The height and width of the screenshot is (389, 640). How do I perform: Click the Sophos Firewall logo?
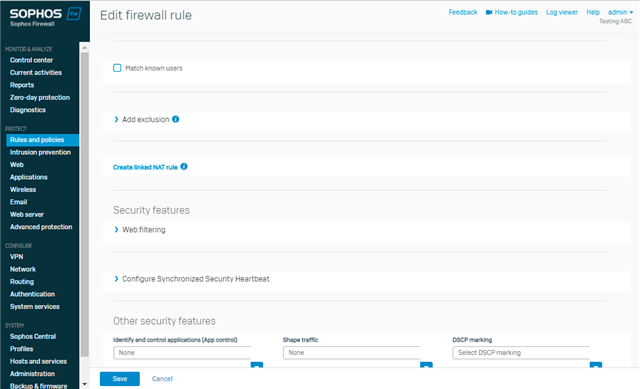(x=45, y=17)
